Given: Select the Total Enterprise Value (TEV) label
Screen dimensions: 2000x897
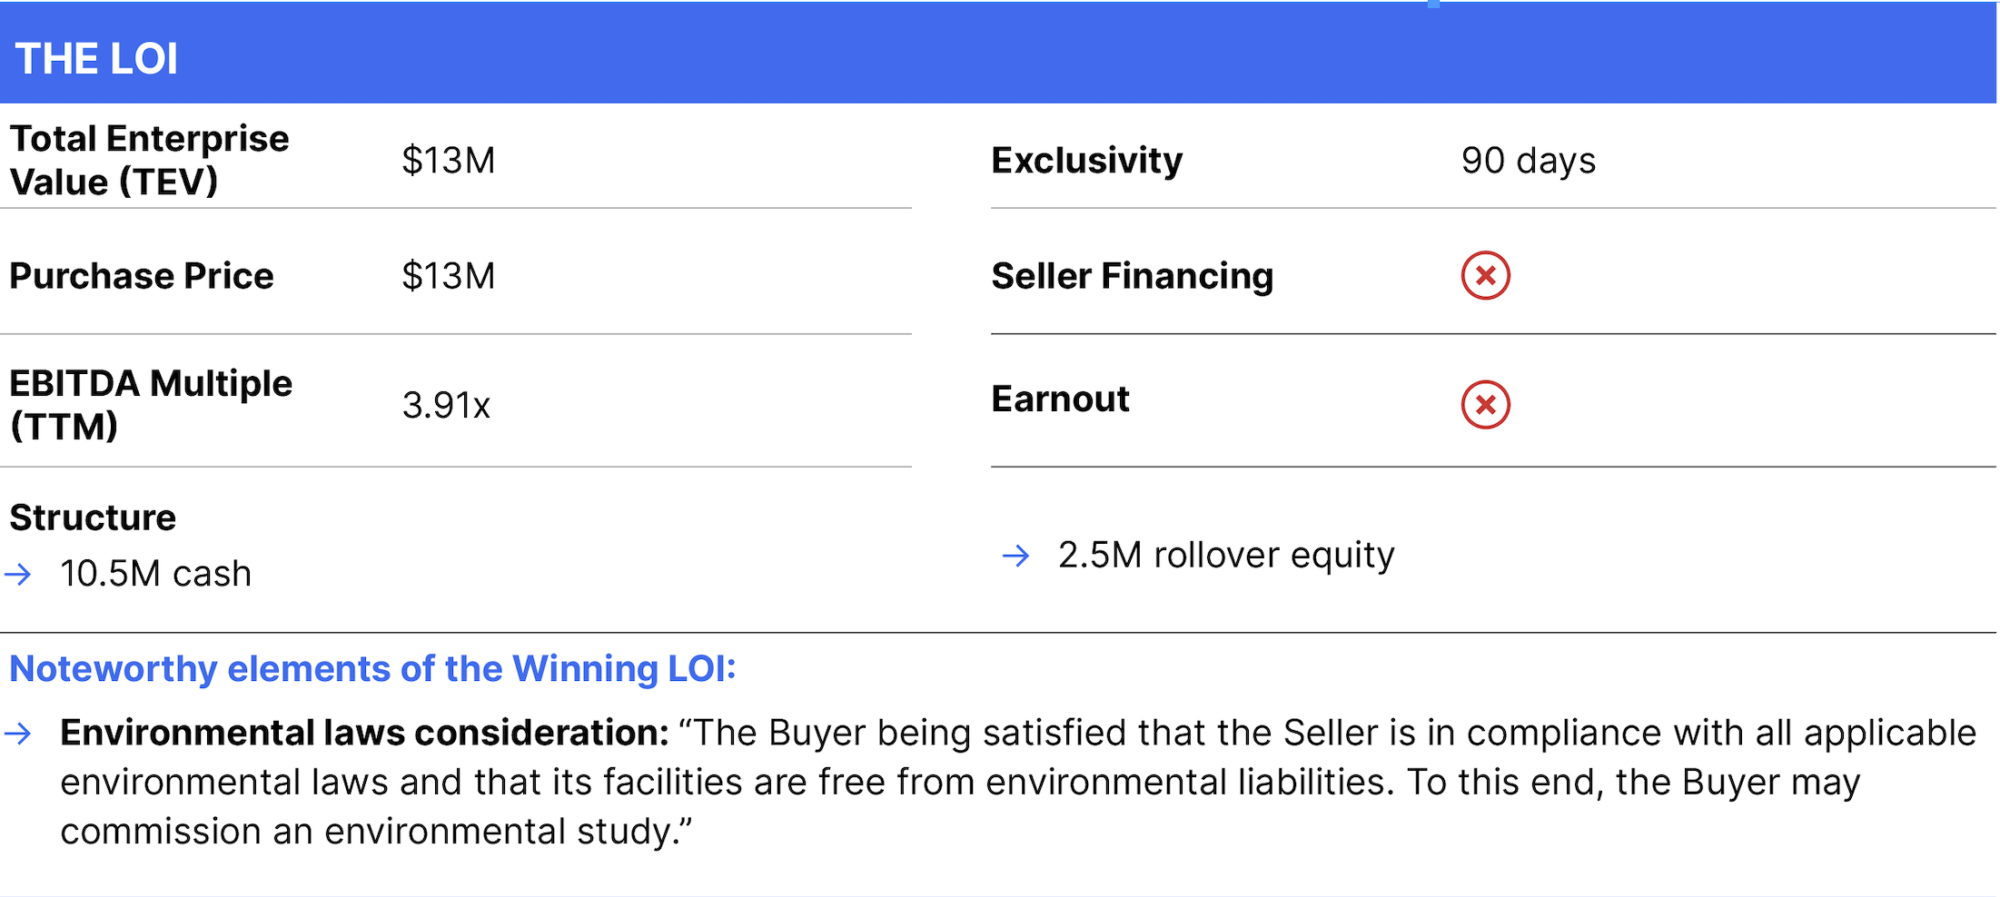Looking at the screenshot, I should (149, 160).
